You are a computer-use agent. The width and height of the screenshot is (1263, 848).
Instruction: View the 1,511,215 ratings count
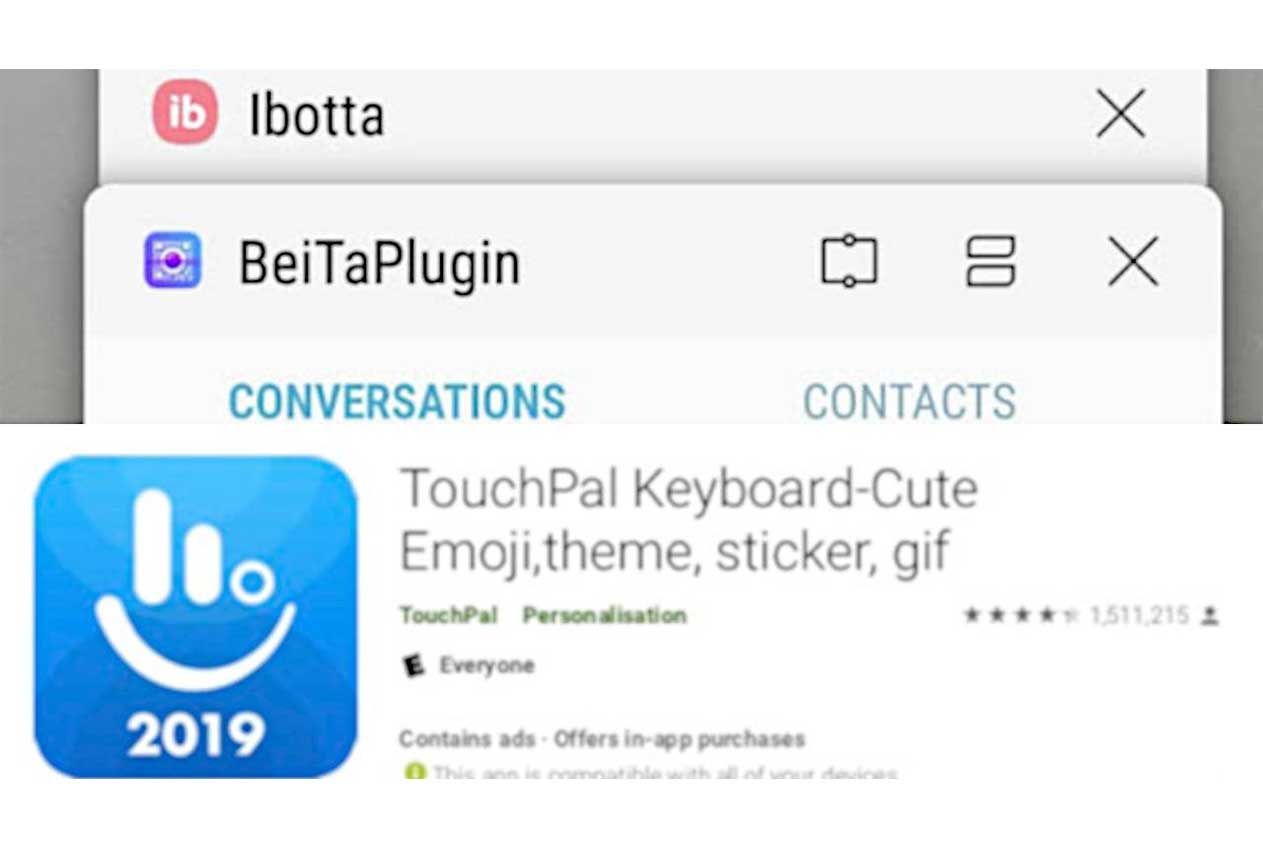tap(1139, 616)
